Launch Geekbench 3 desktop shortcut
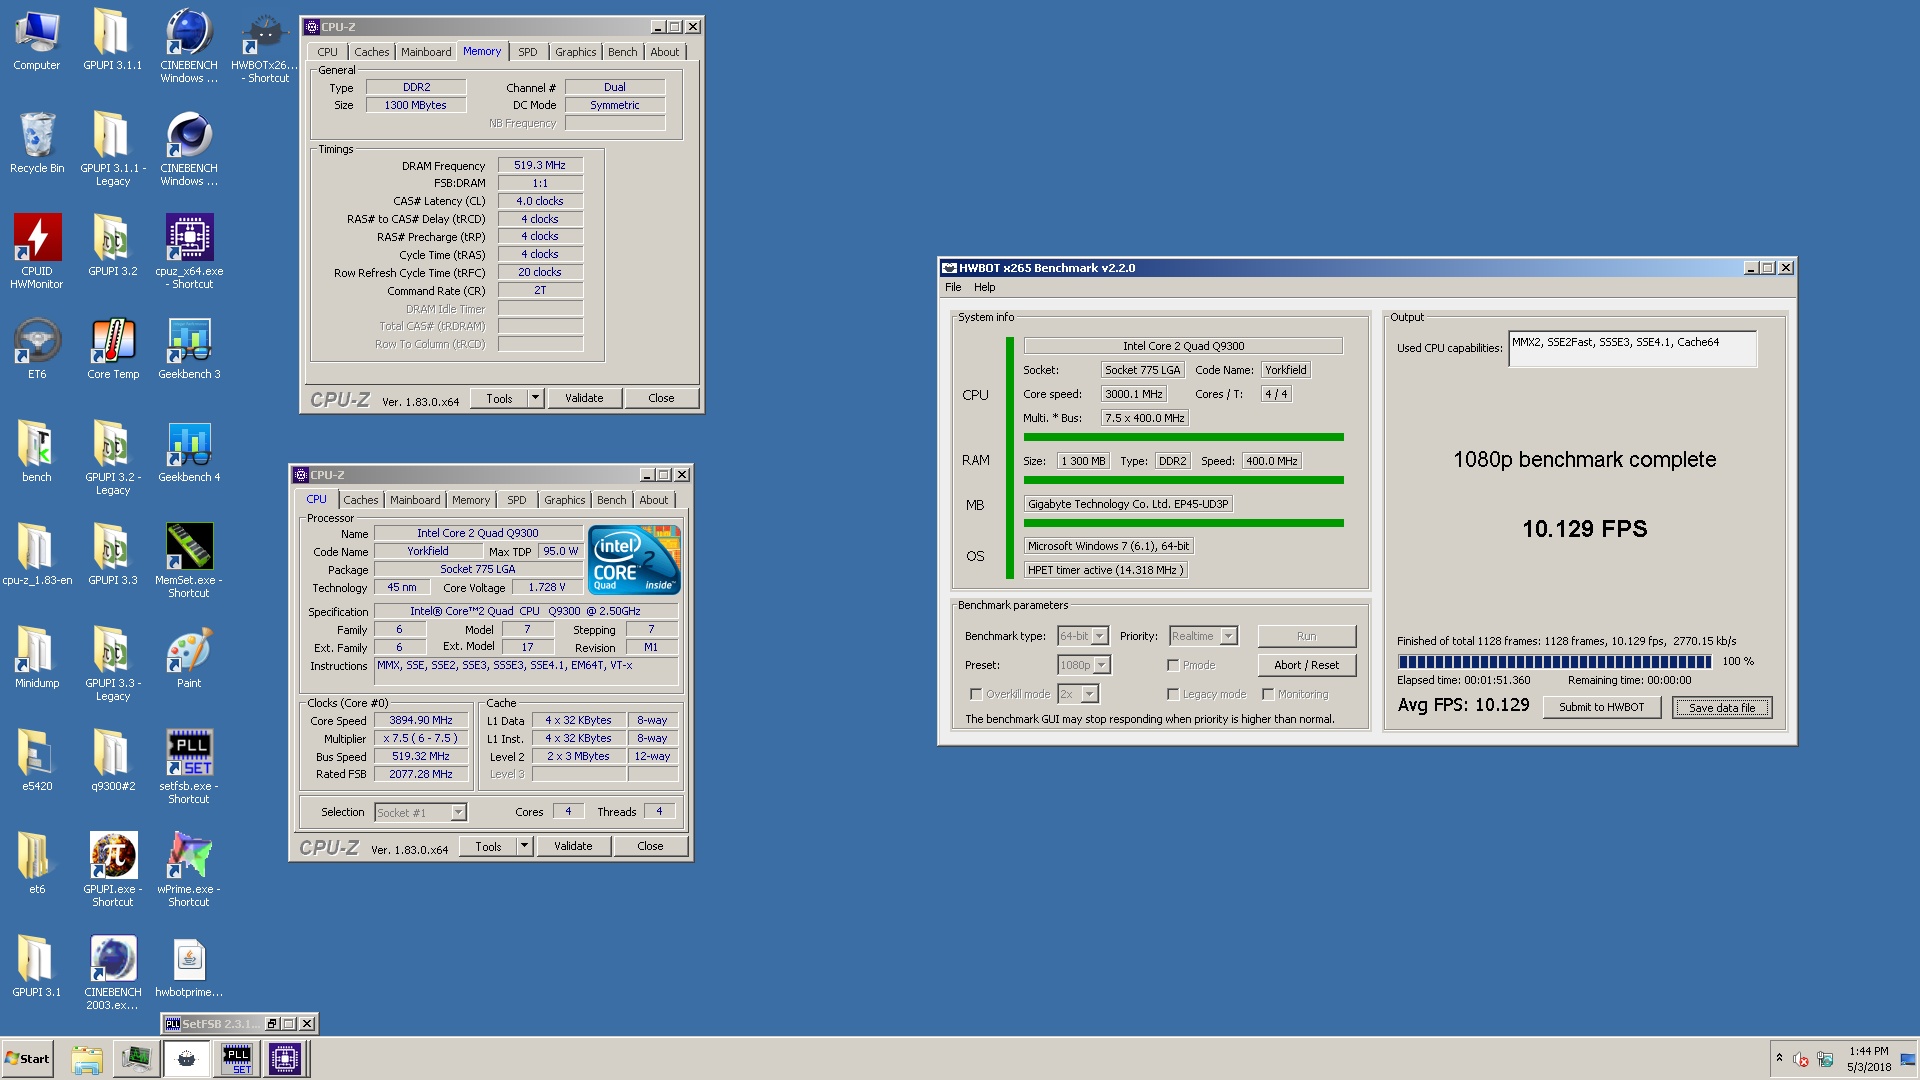The height and width of the screenshot is (1080, 1920). (x=189, y=349)
